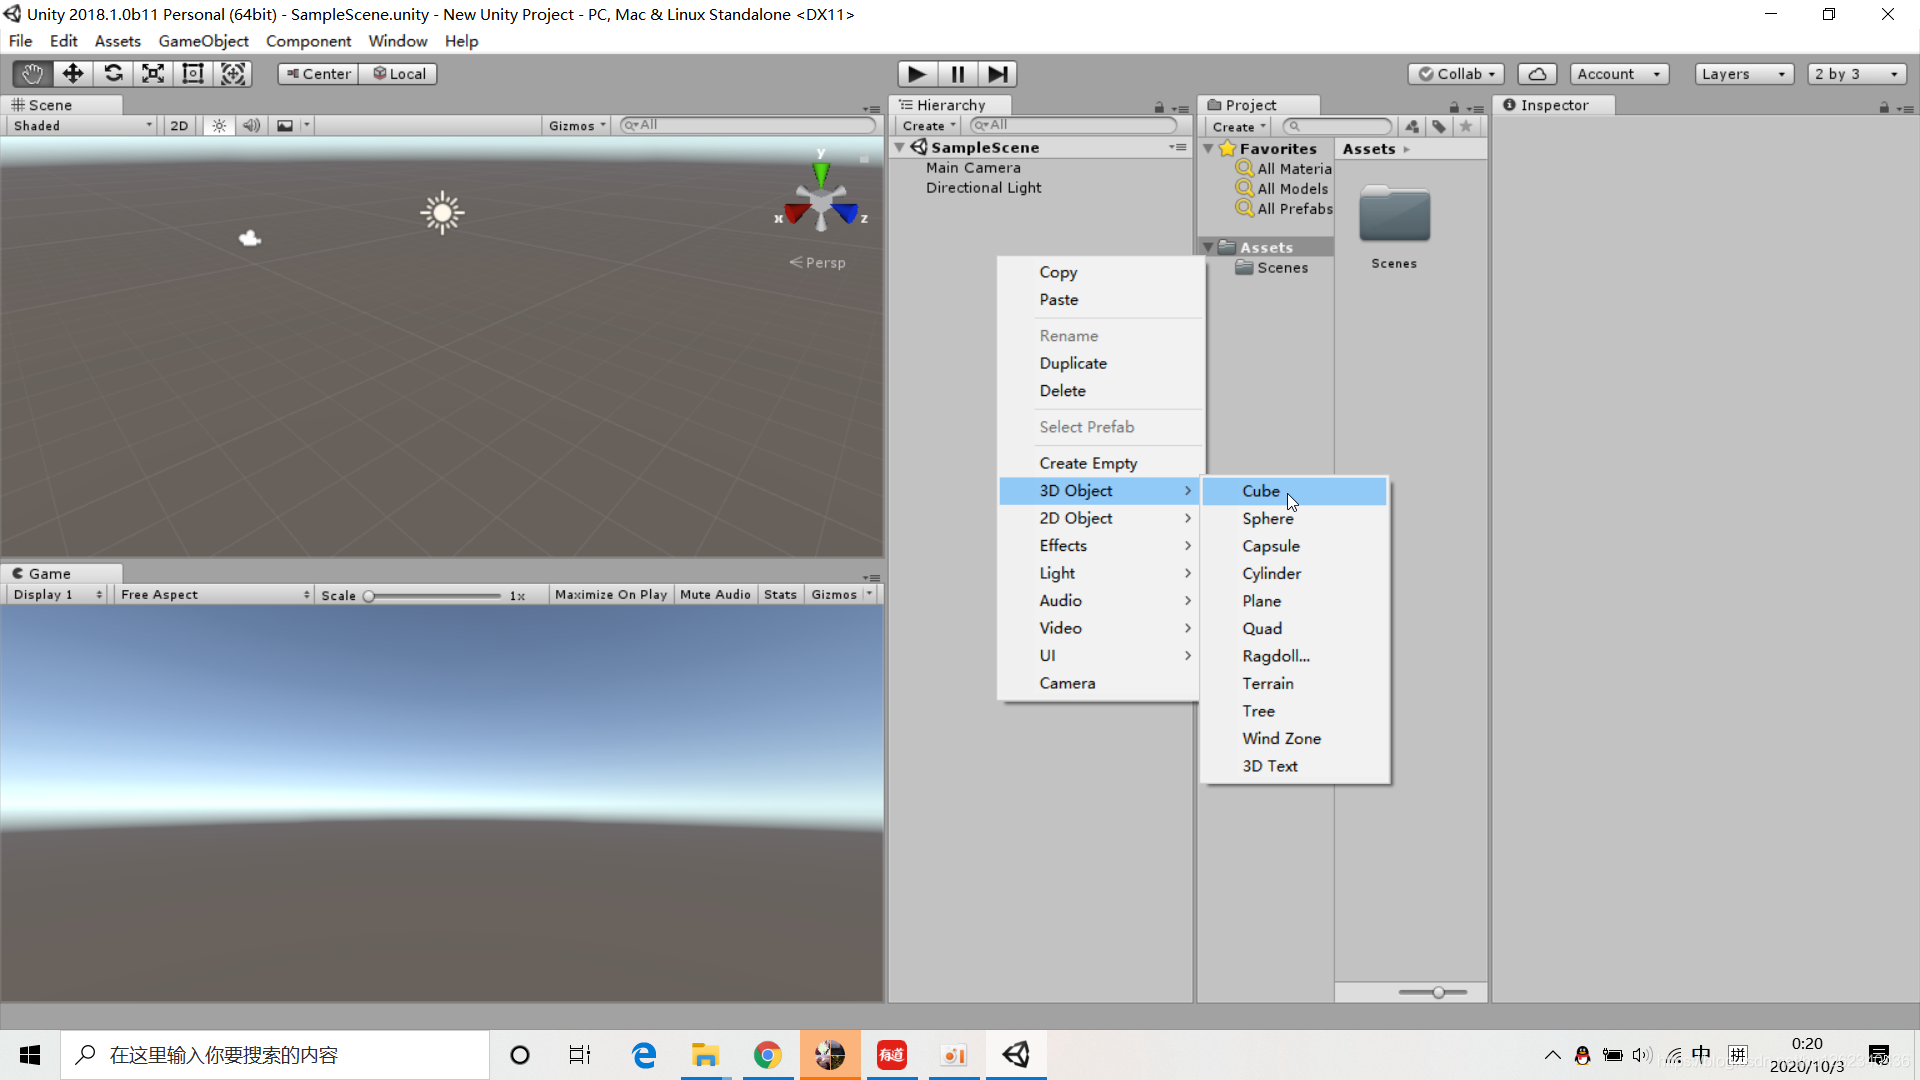Viewport: 1920px width, 1080px height.
Task: Open the Scenes folder thumbnail
Action: (x=1394, y=215)
